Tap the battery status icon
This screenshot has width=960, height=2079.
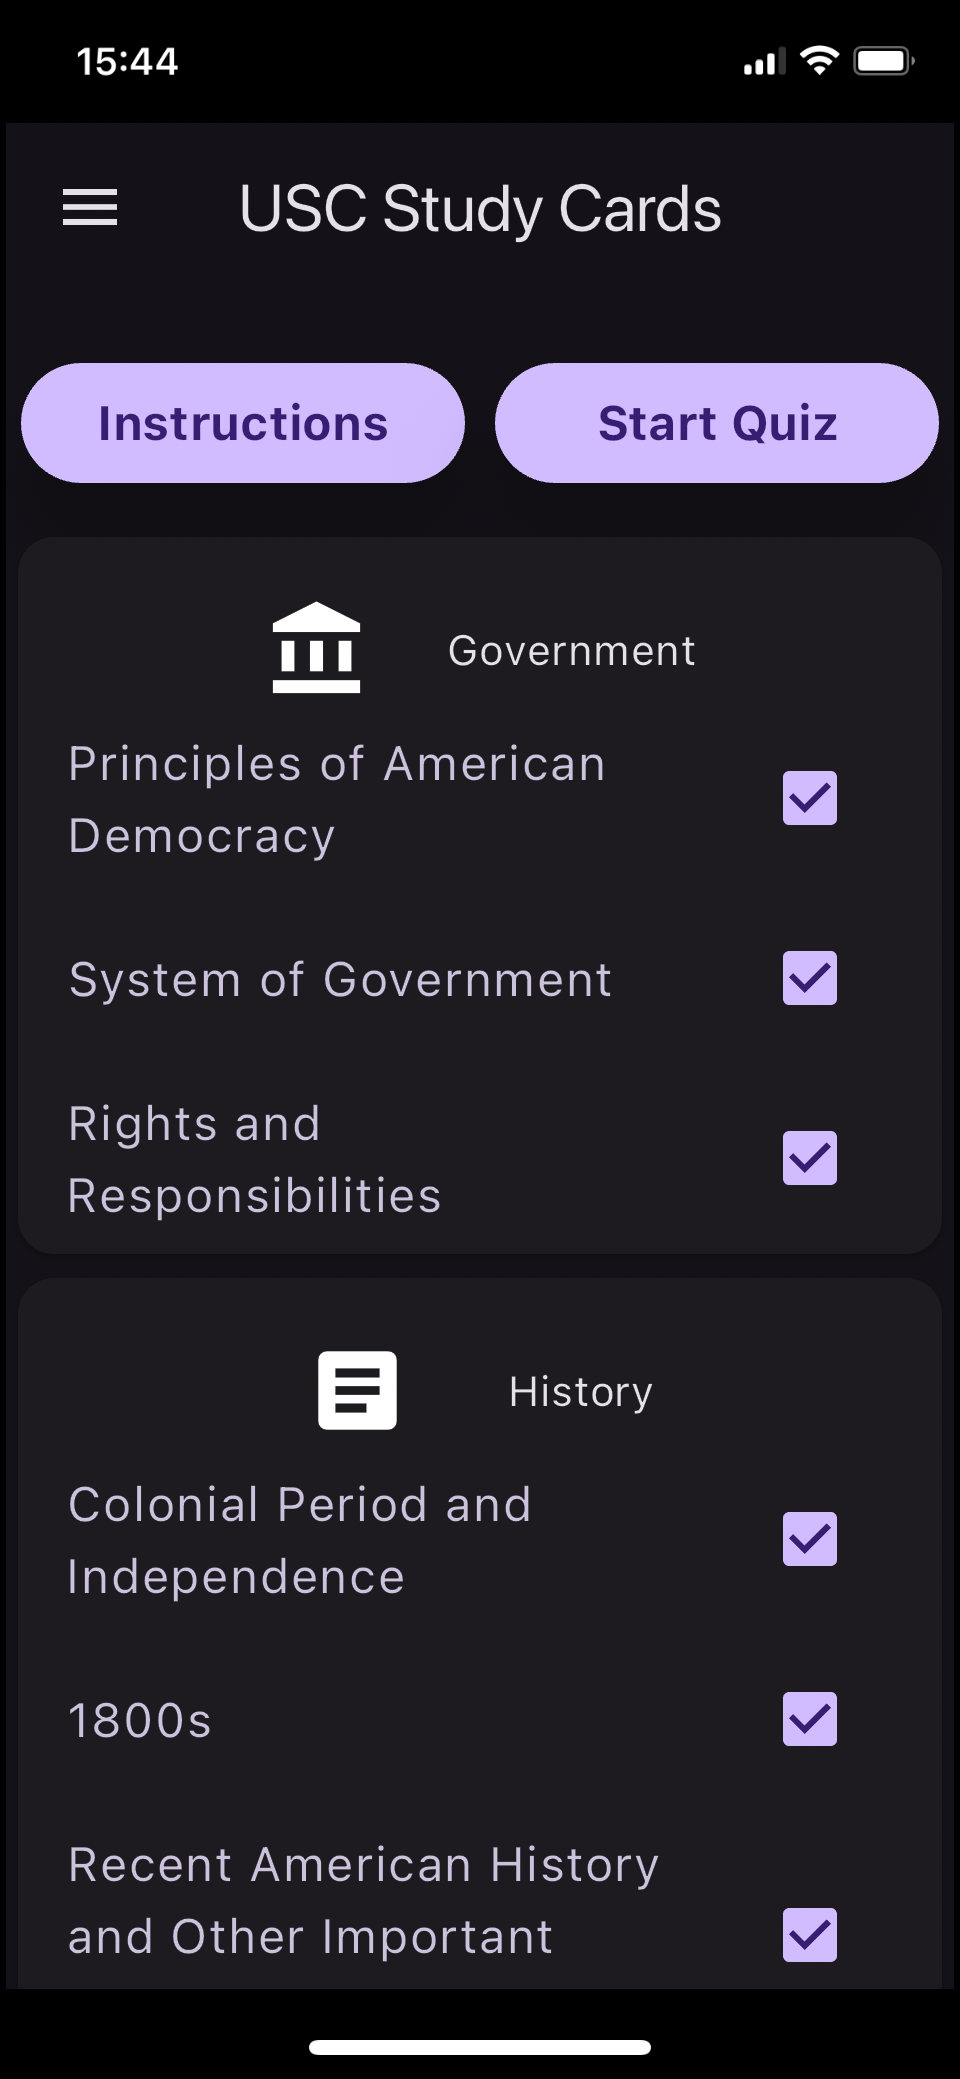(x=883, y=62)
